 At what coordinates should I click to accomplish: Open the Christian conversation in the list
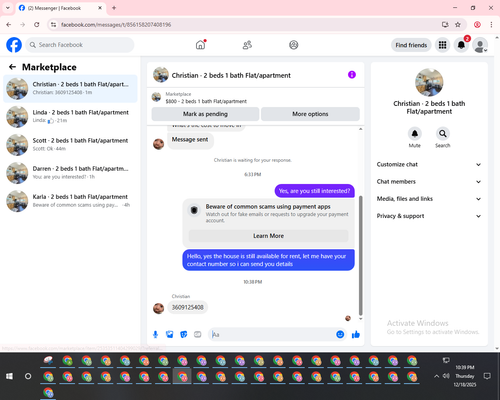(70, 89)
